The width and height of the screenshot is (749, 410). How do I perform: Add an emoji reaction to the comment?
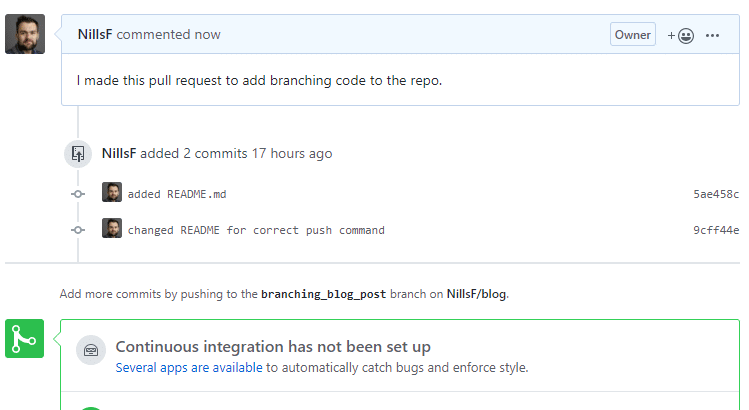[681, 35]
